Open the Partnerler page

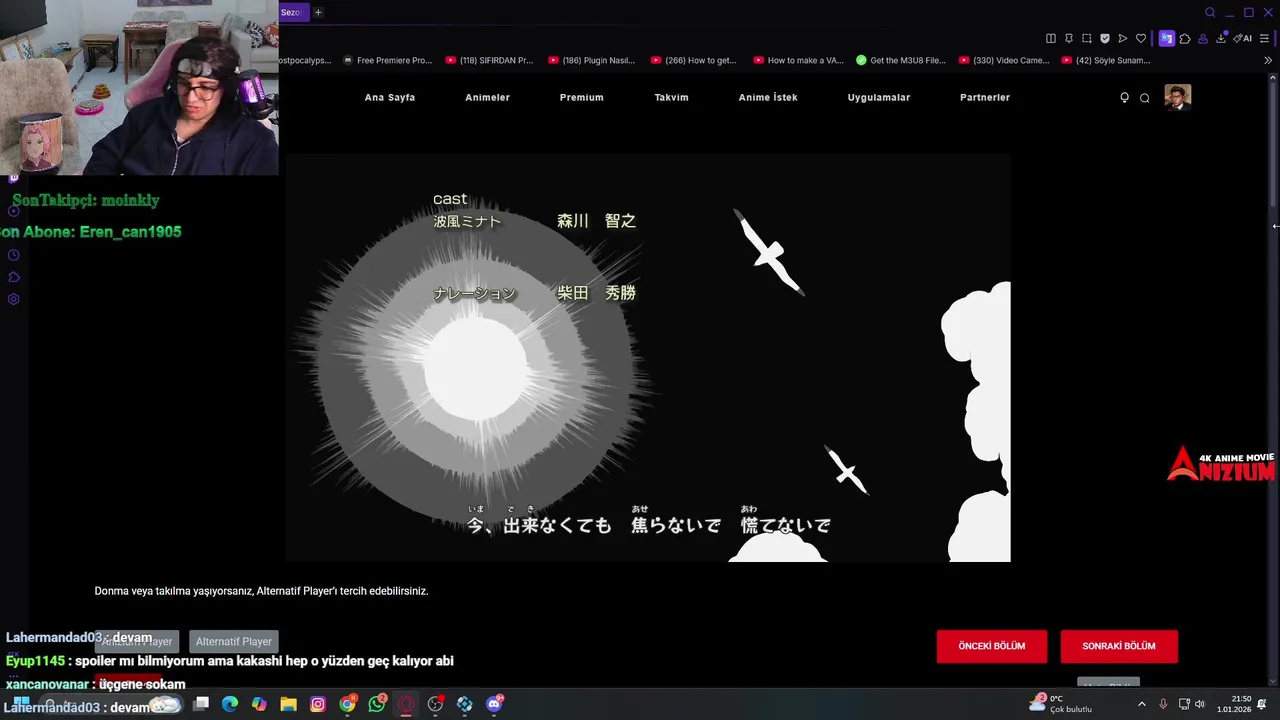point(985,97)
